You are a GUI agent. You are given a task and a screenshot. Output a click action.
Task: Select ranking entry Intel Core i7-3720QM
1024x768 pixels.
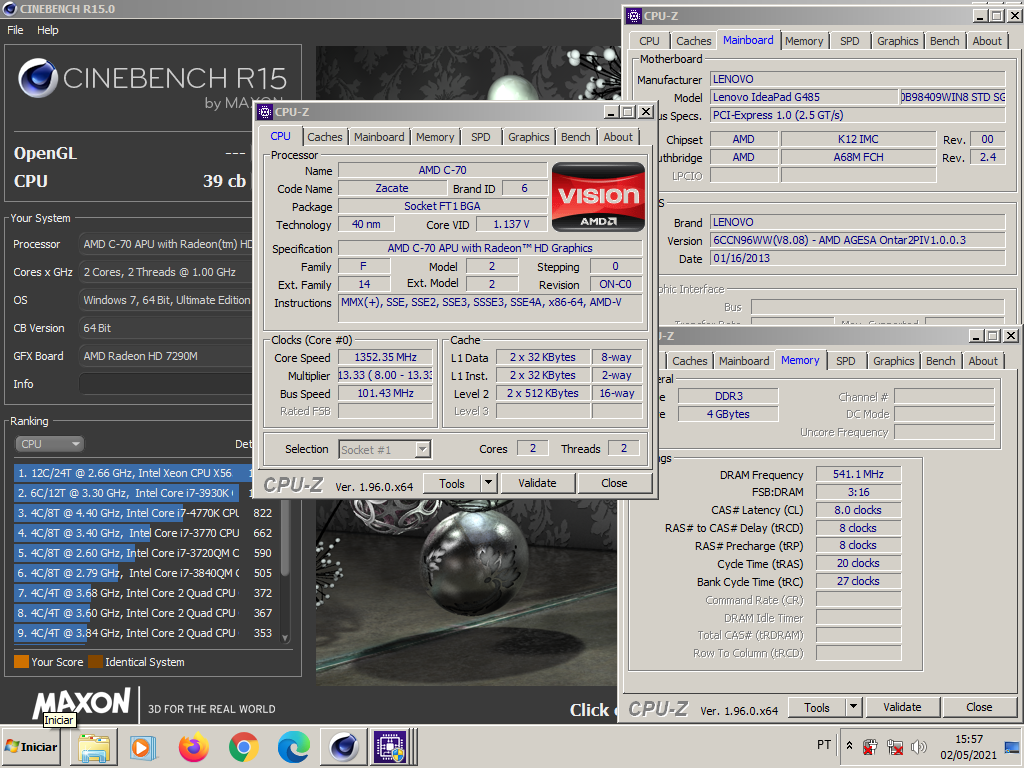pyautogui.click(x=144, y=553)
